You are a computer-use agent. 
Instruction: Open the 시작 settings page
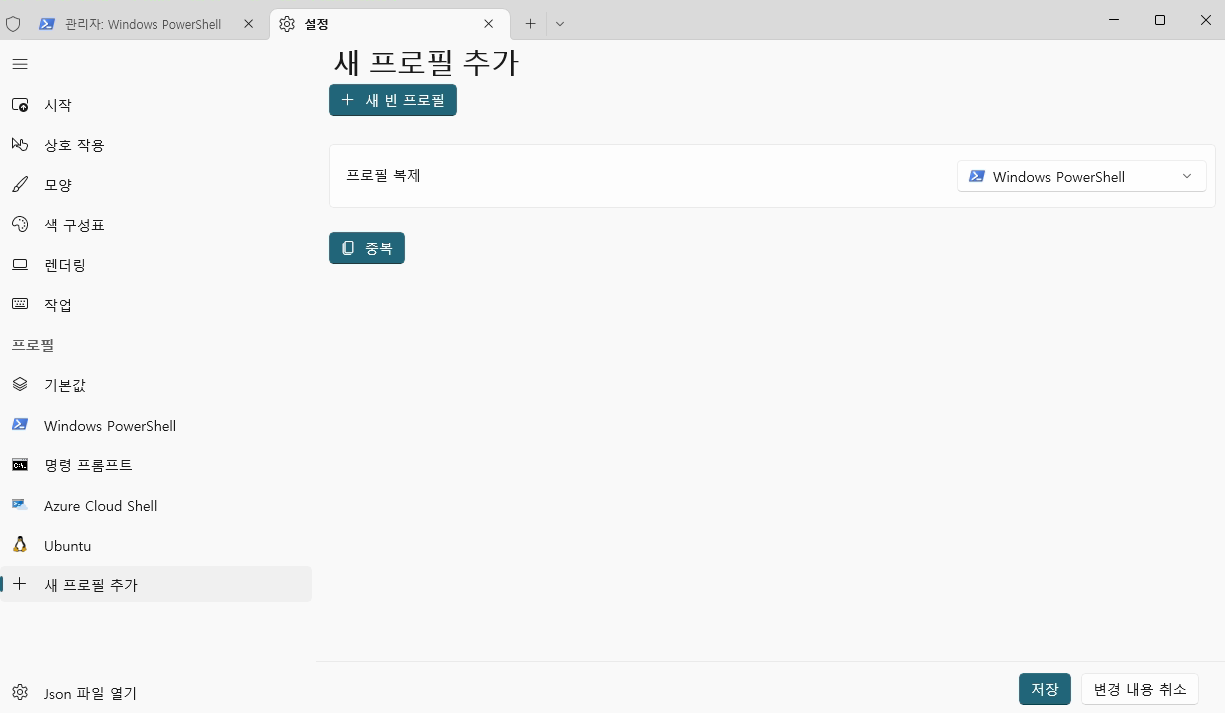click(x=156, y=105)
